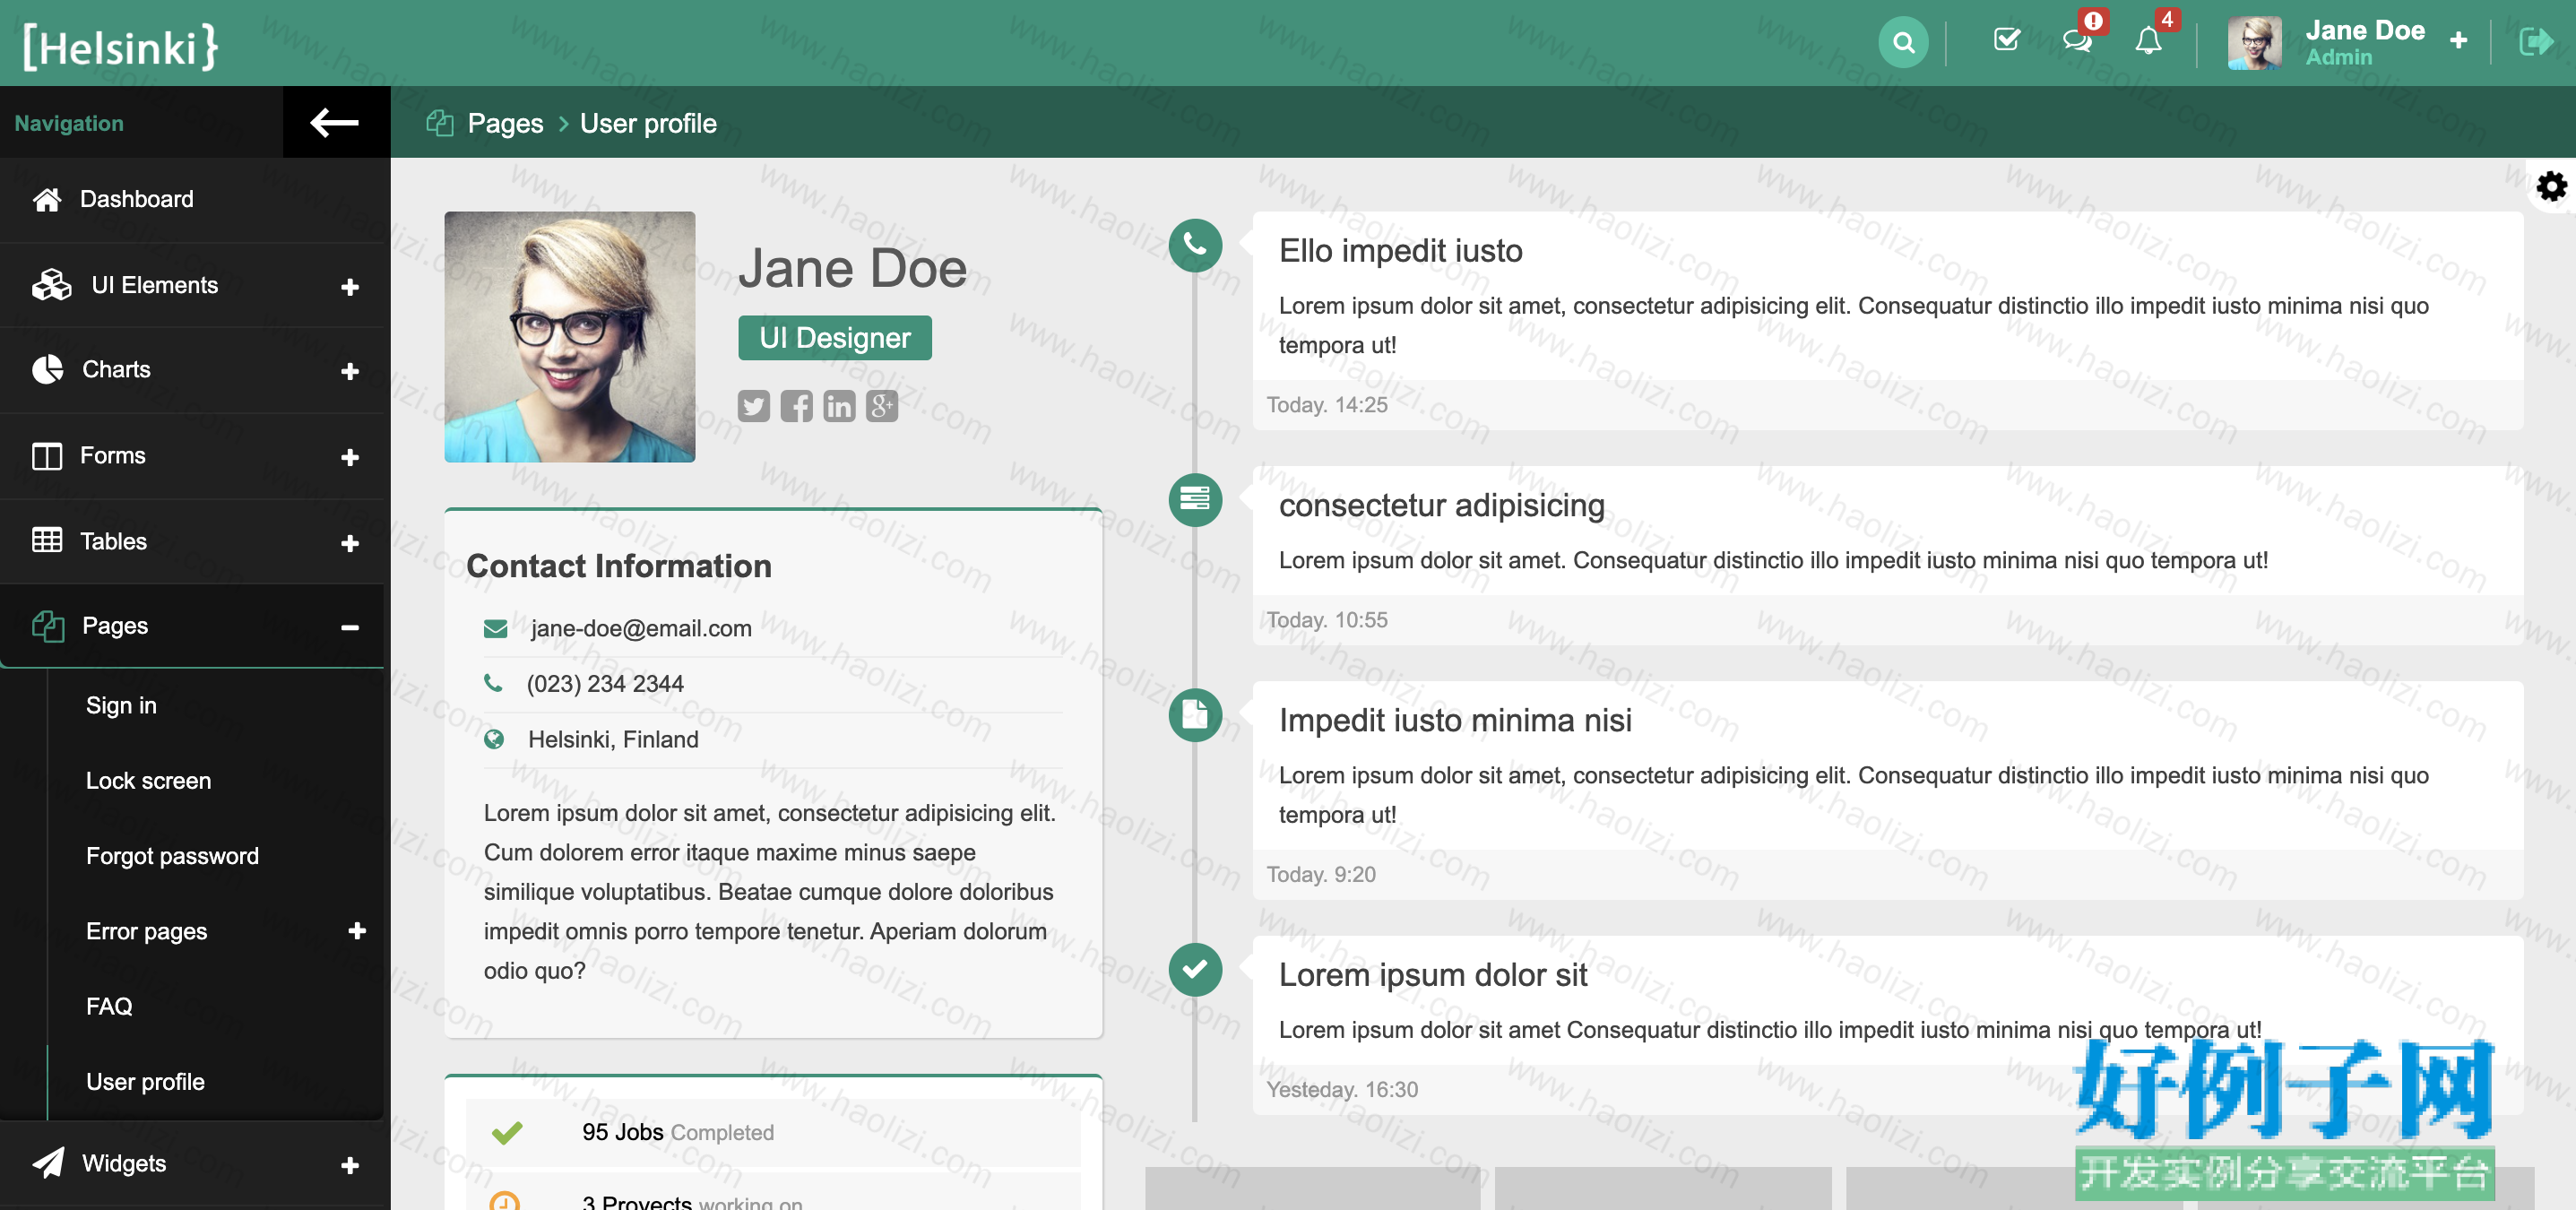
Task: Click the Contact Information heading
Action: point(619,566)
